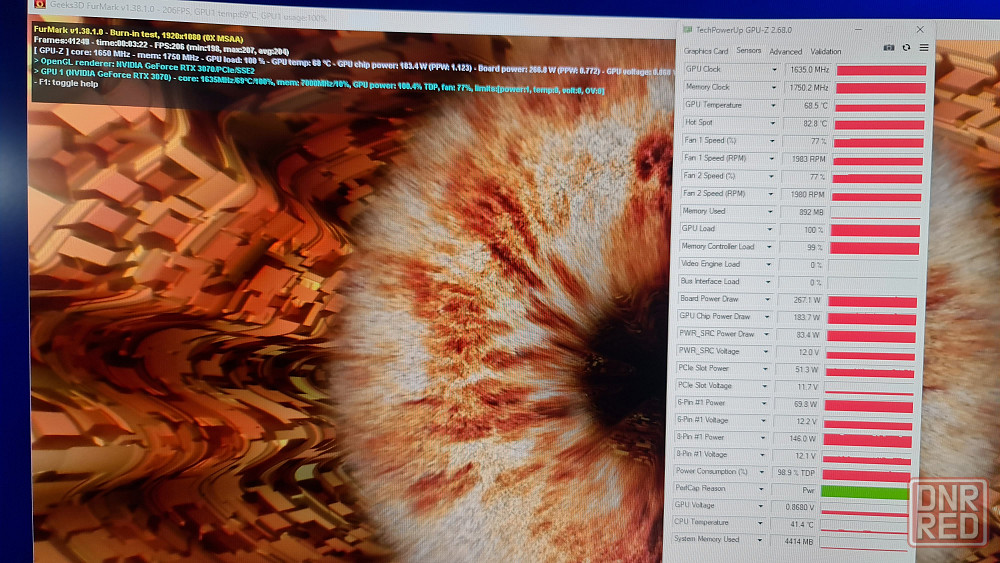Expand the Board Power Draw dropdown
The image size is (1000, 563).
[768, 300]
